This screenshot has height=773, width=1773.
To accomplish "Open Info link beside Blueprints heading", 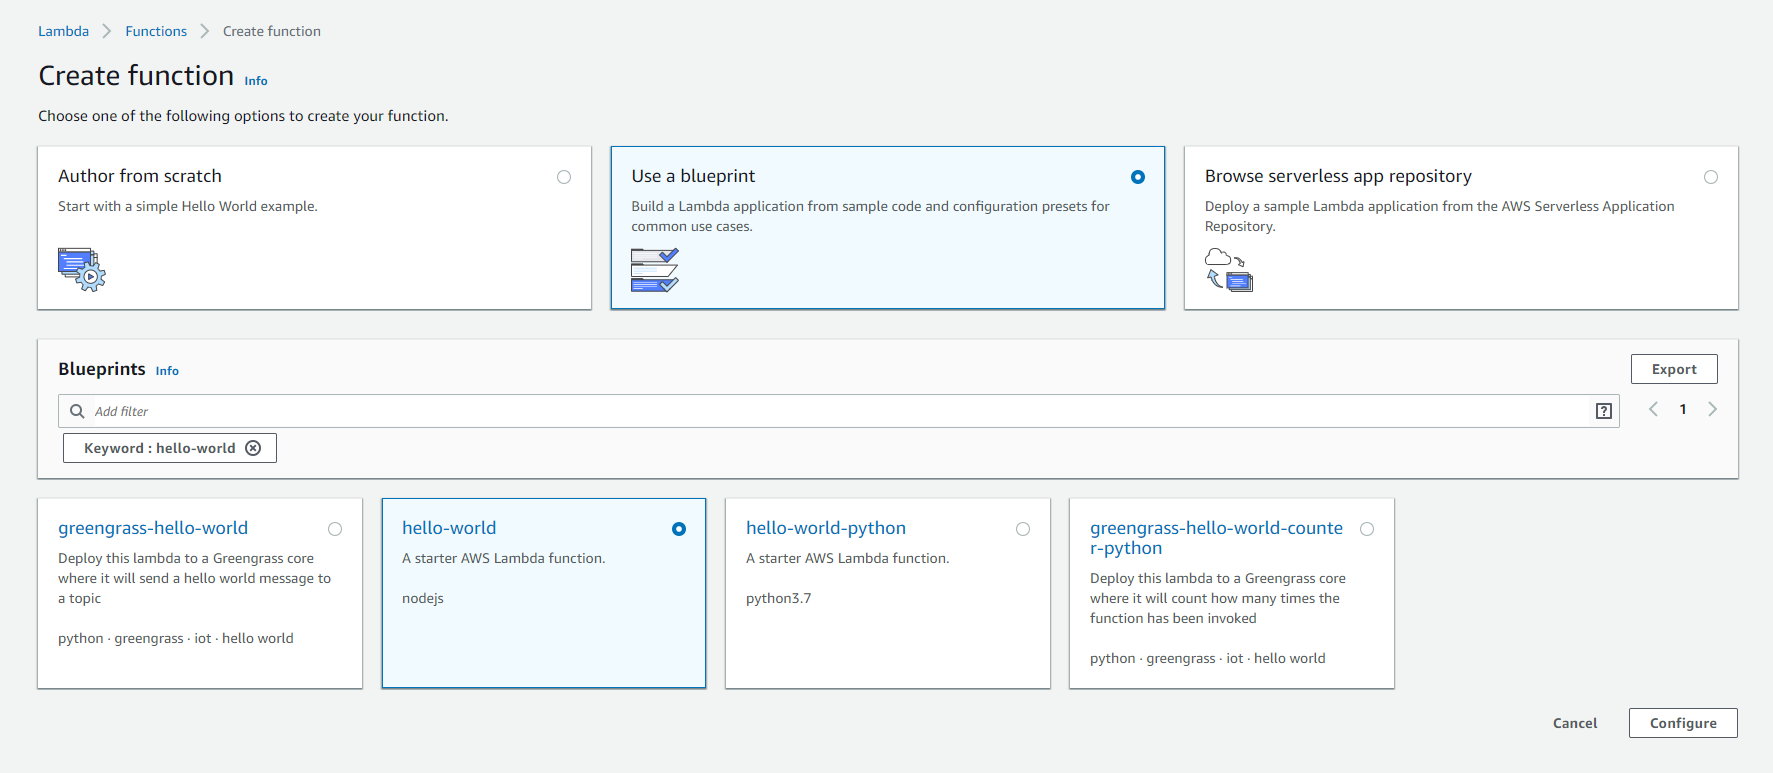I will [167, 371].
